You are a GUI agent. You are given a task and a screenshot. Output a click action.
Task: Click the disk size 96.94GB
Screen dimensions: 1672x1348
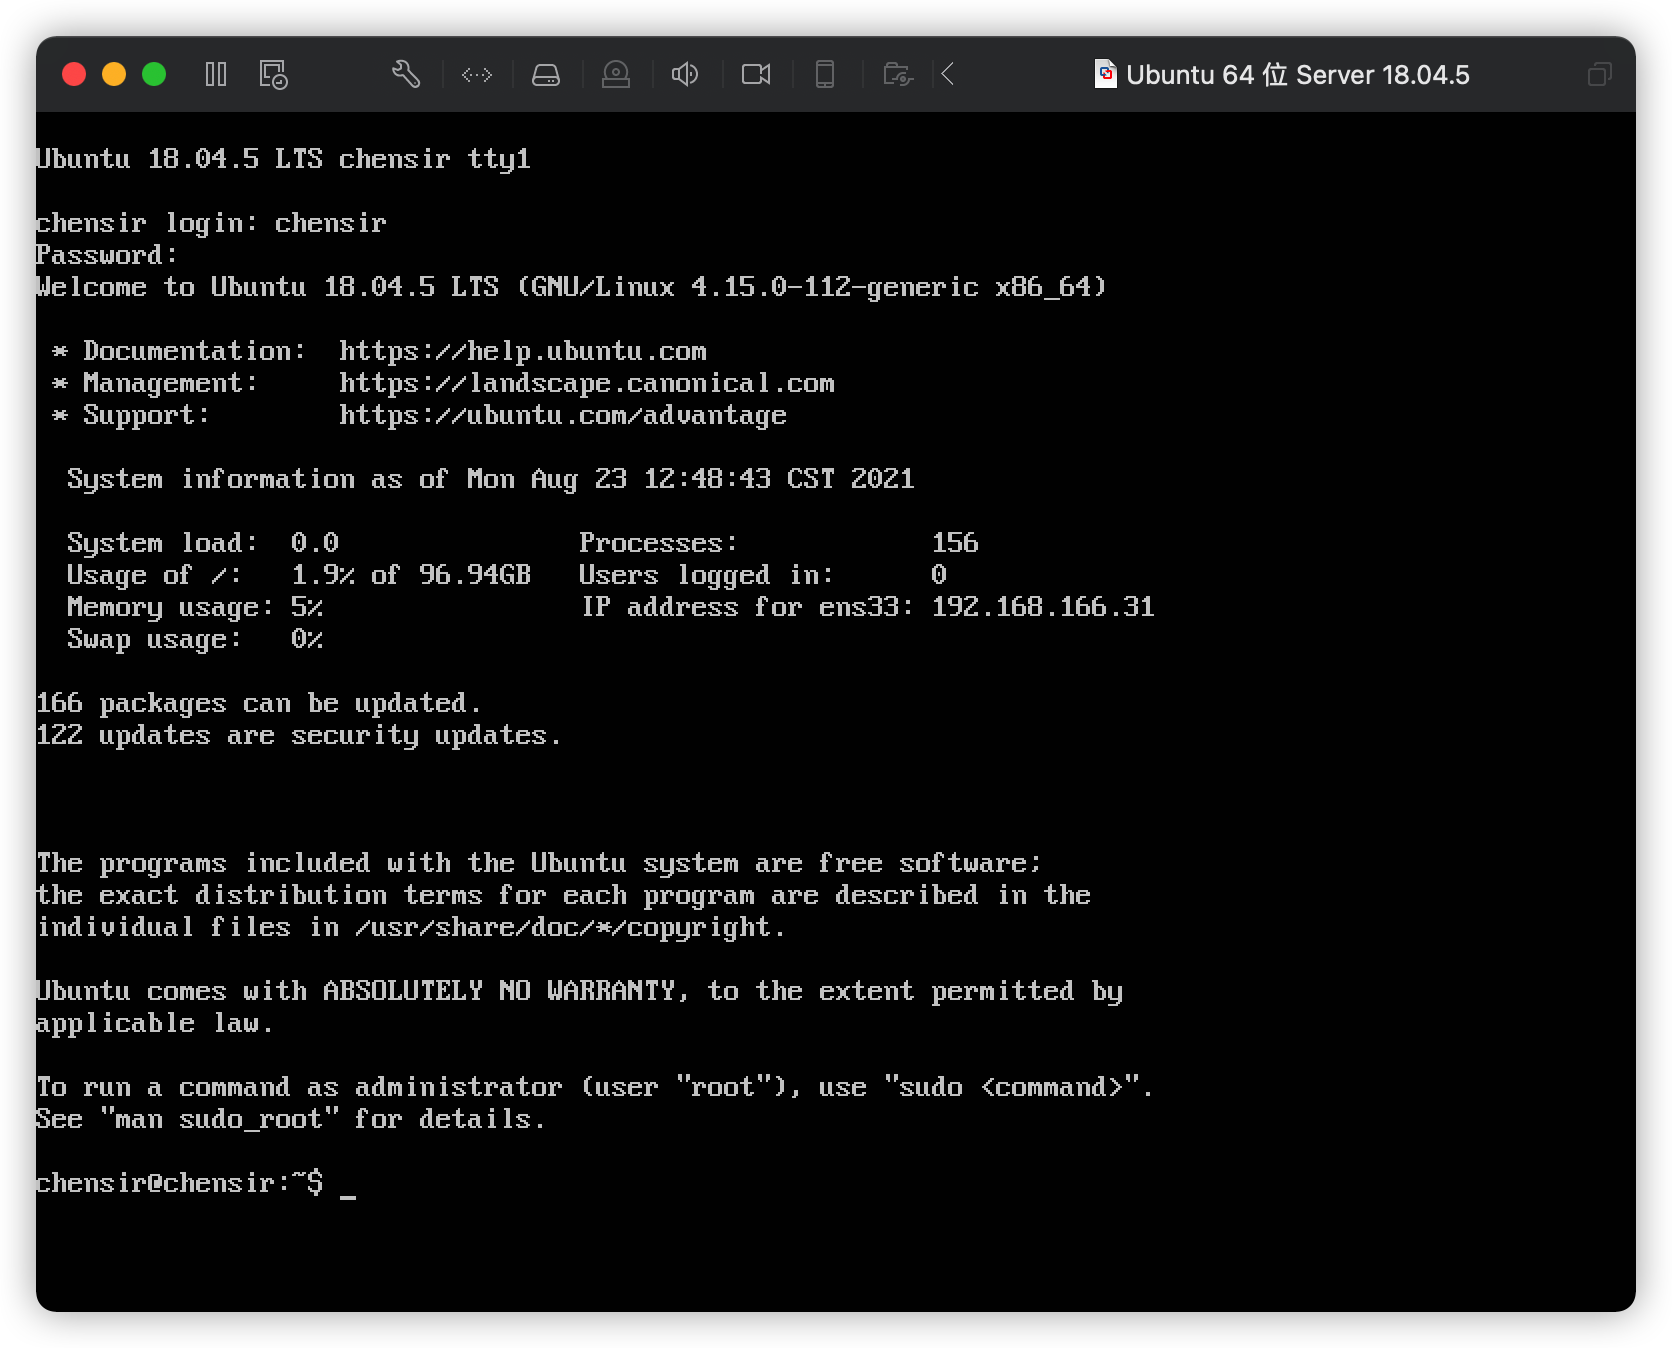475,575
